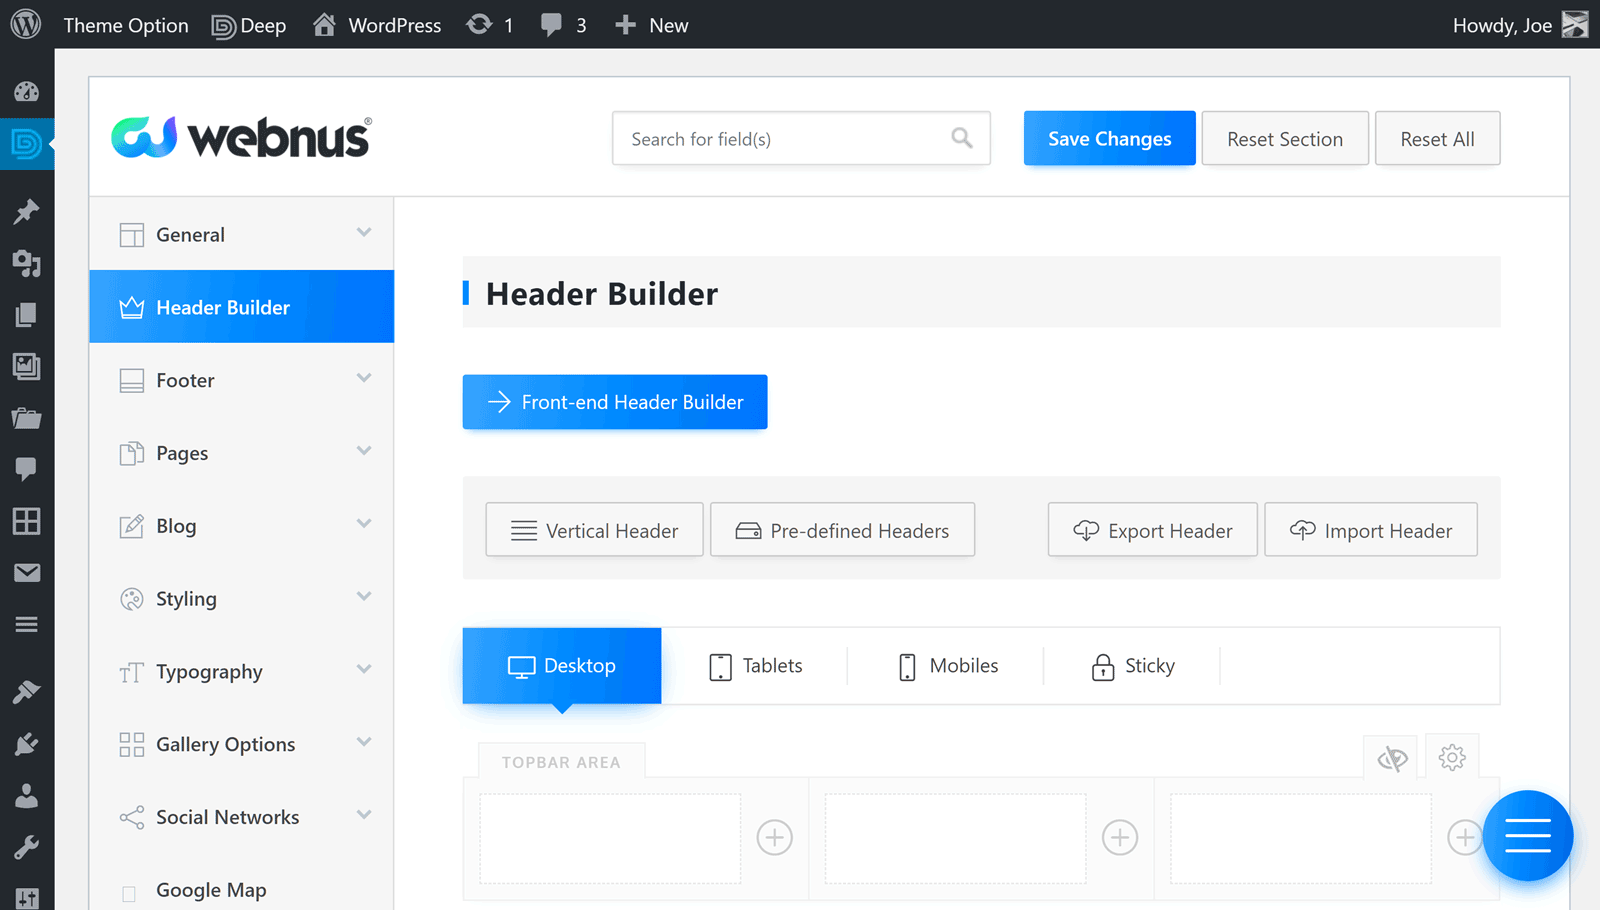Open Users via the person icon
The image size is (1600, 910).
tap(27, 796)
